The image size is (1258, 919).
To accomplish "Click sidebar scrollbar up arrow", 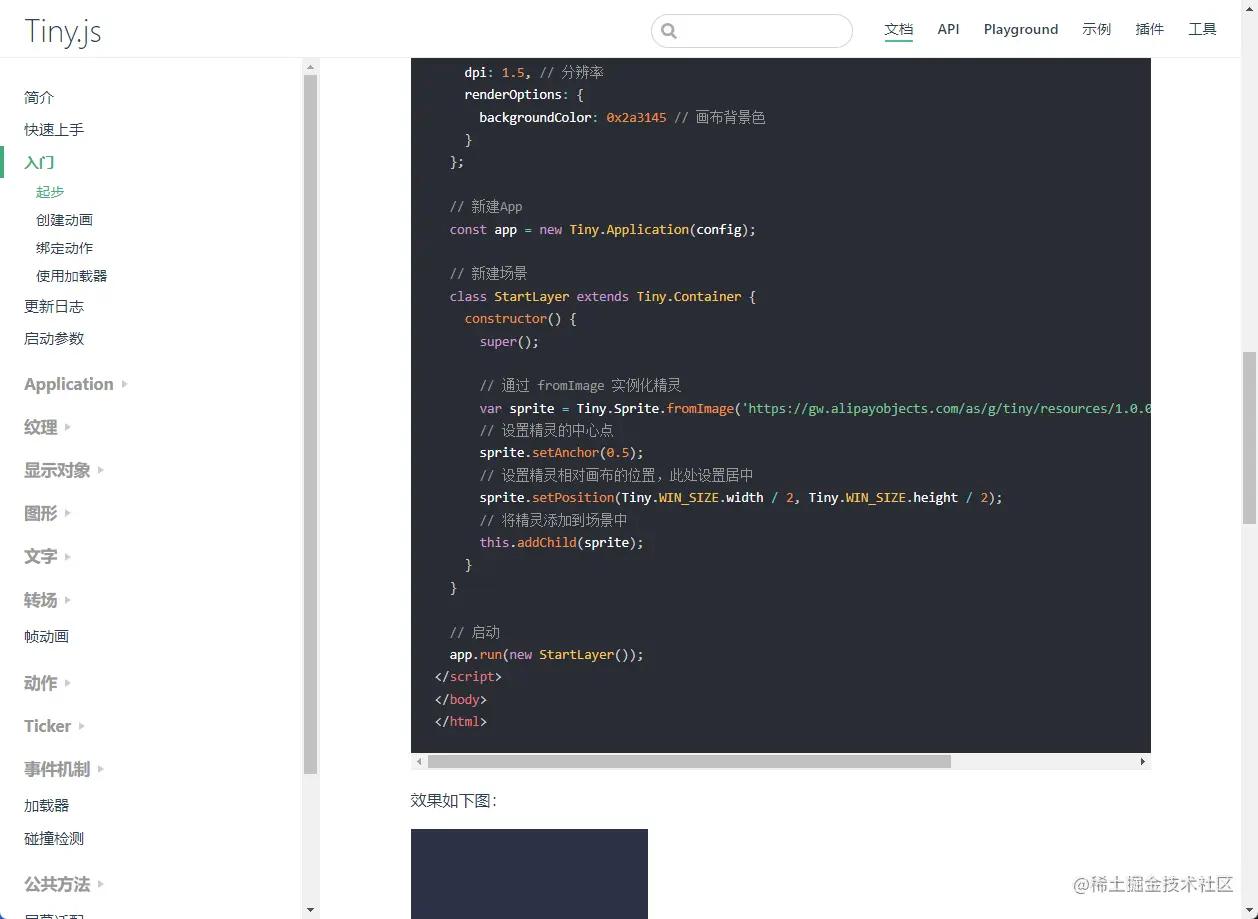I will pos(310,67).
